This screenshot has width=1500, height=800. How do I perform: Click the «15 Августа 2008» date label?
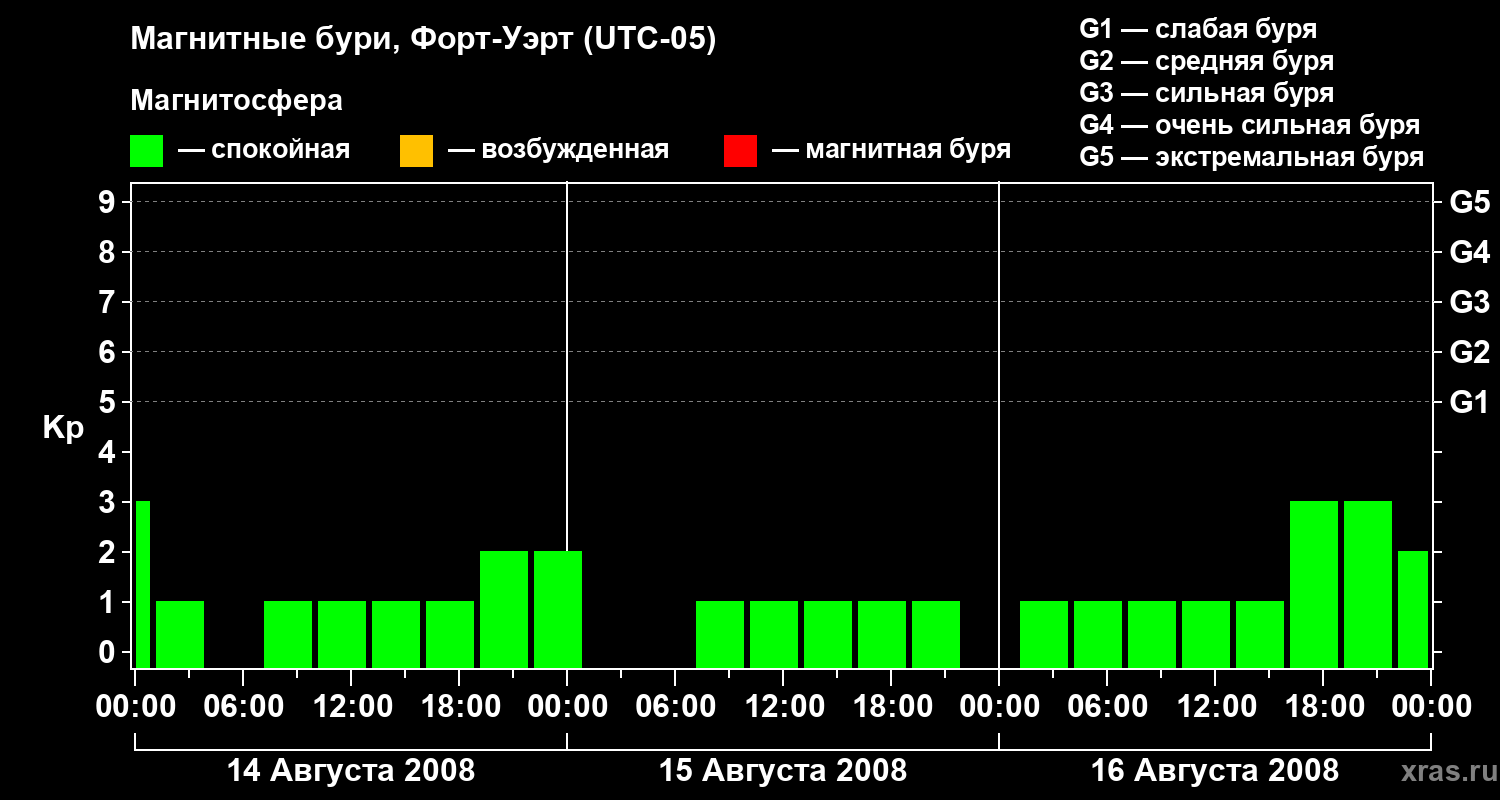(783, 771)
